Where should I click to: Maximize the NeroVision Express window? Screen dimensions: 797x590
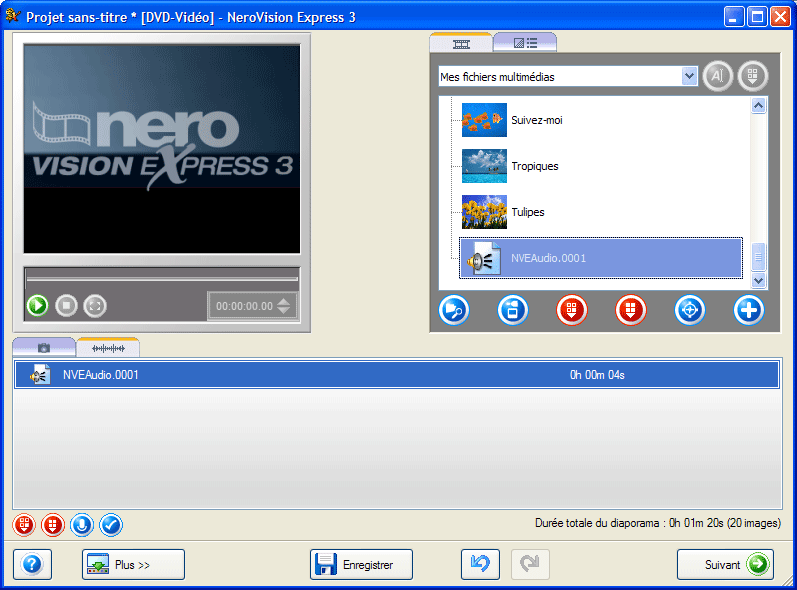point(757,17)
